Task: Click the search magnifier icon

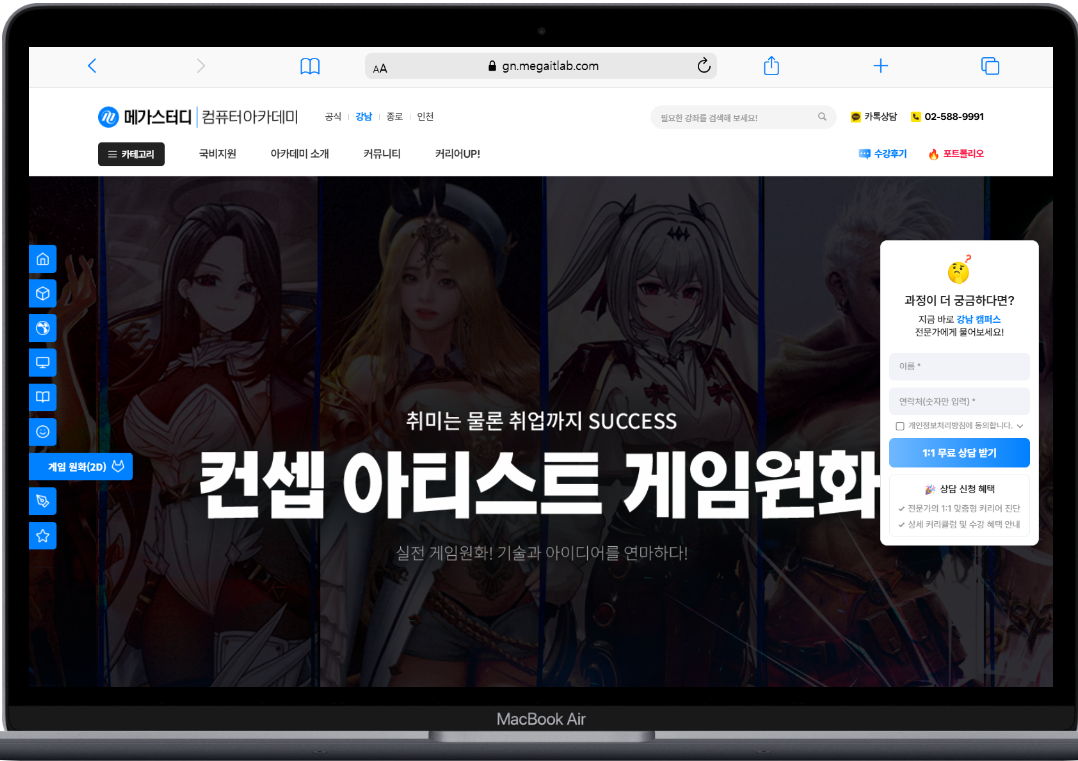Action: pos(822,117)
